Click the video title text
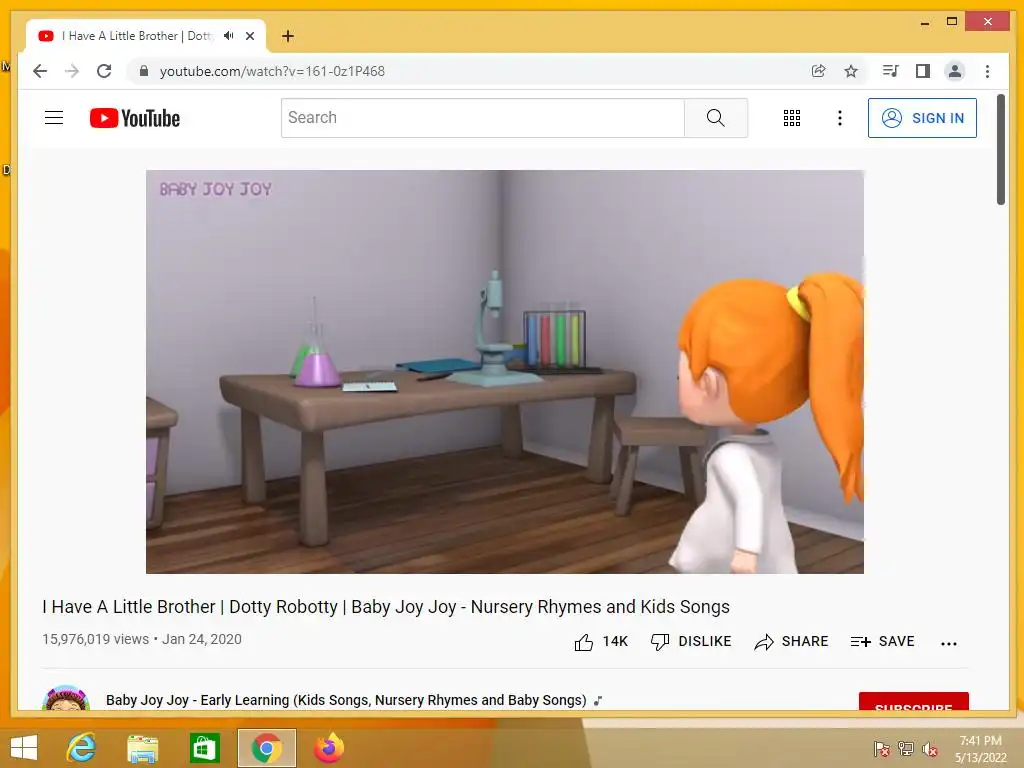The image size is (1024, 768). (386, 607)
